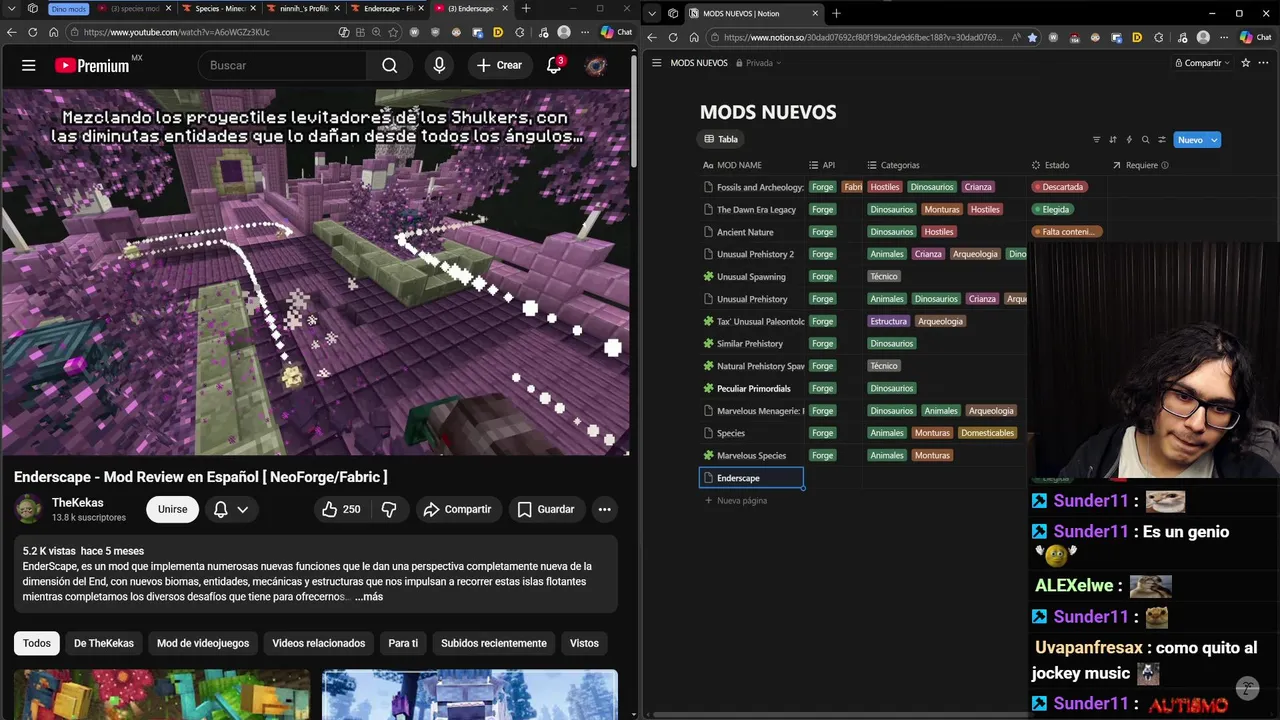Open Notion sidebar hamburger menu
This screenshot has height=720, width=1280.
[x=656, y=63]
